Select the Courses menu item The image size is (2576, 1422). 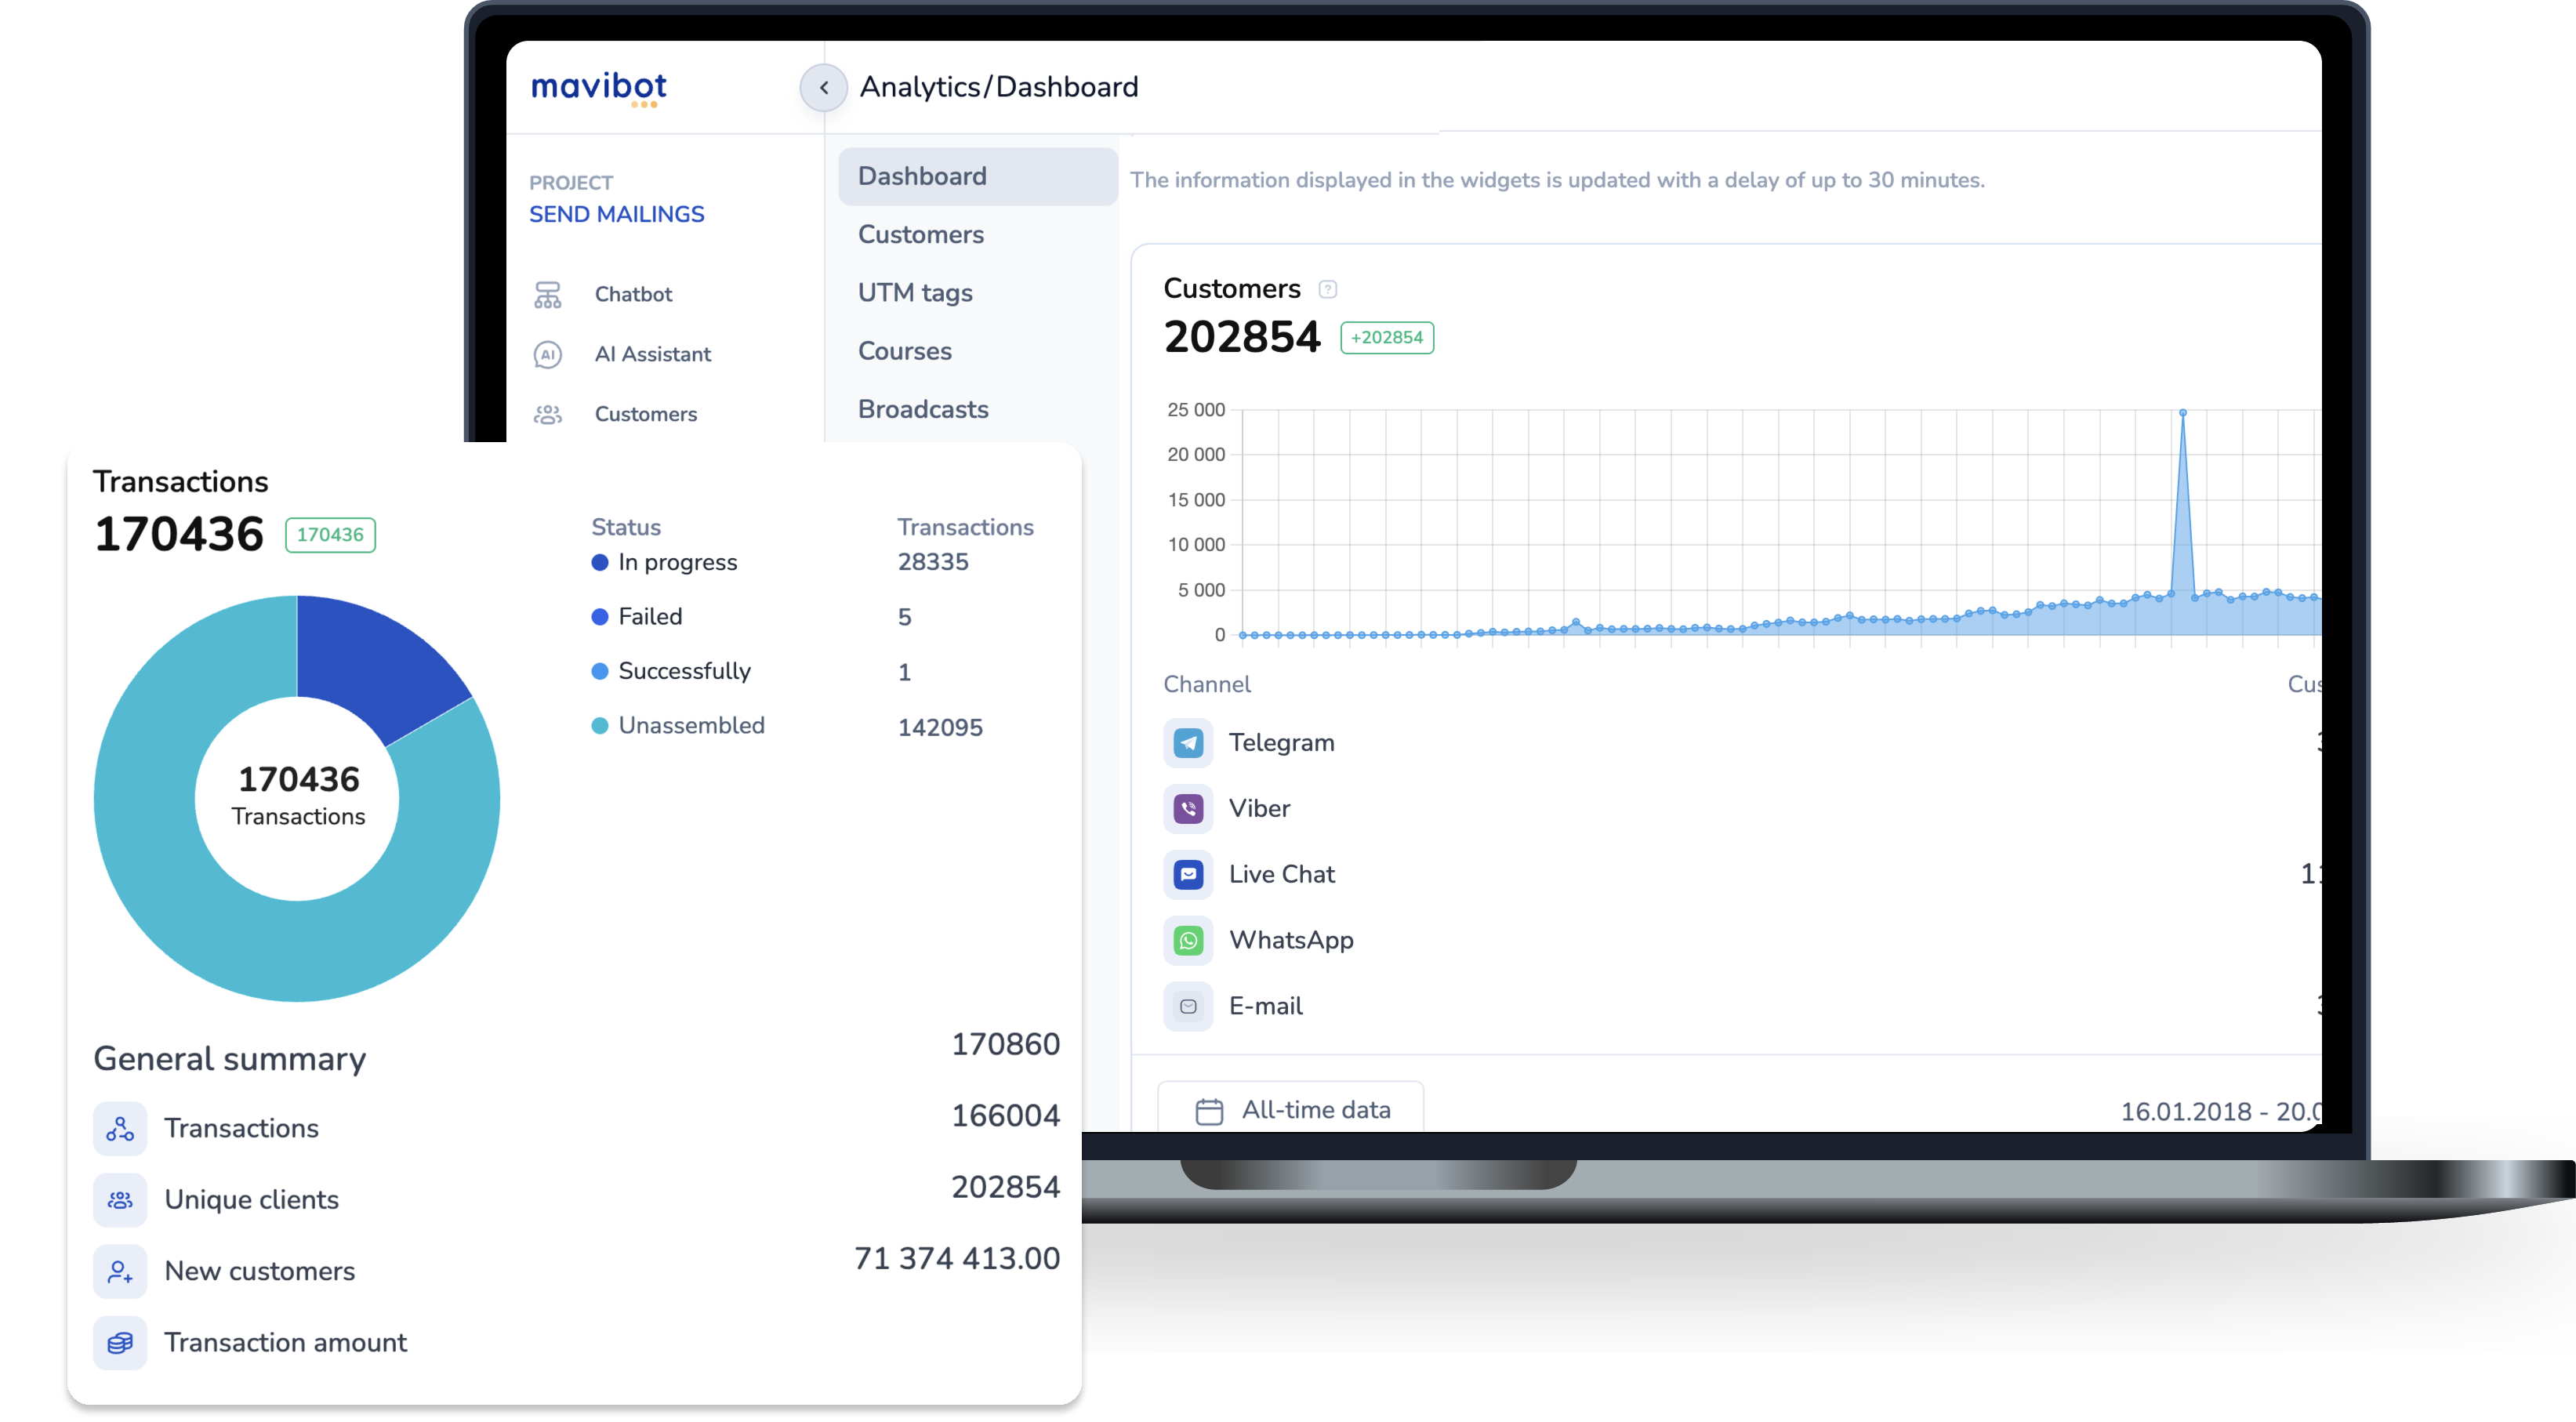904,351
